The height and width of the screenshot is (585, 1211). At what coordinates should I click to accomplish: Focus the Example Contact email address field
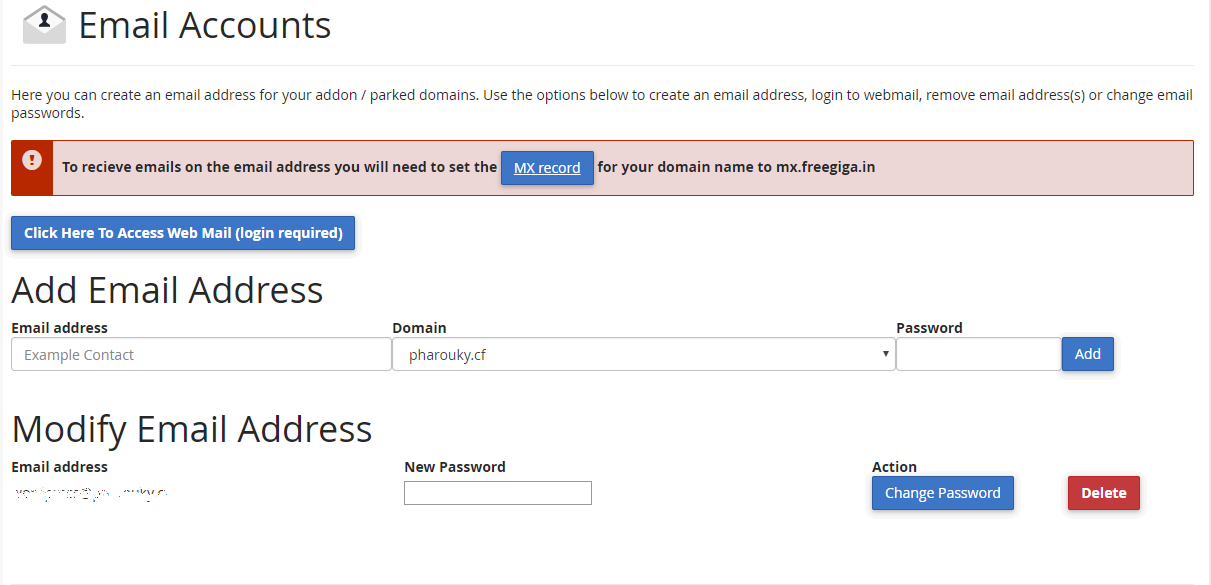point(201,354)
